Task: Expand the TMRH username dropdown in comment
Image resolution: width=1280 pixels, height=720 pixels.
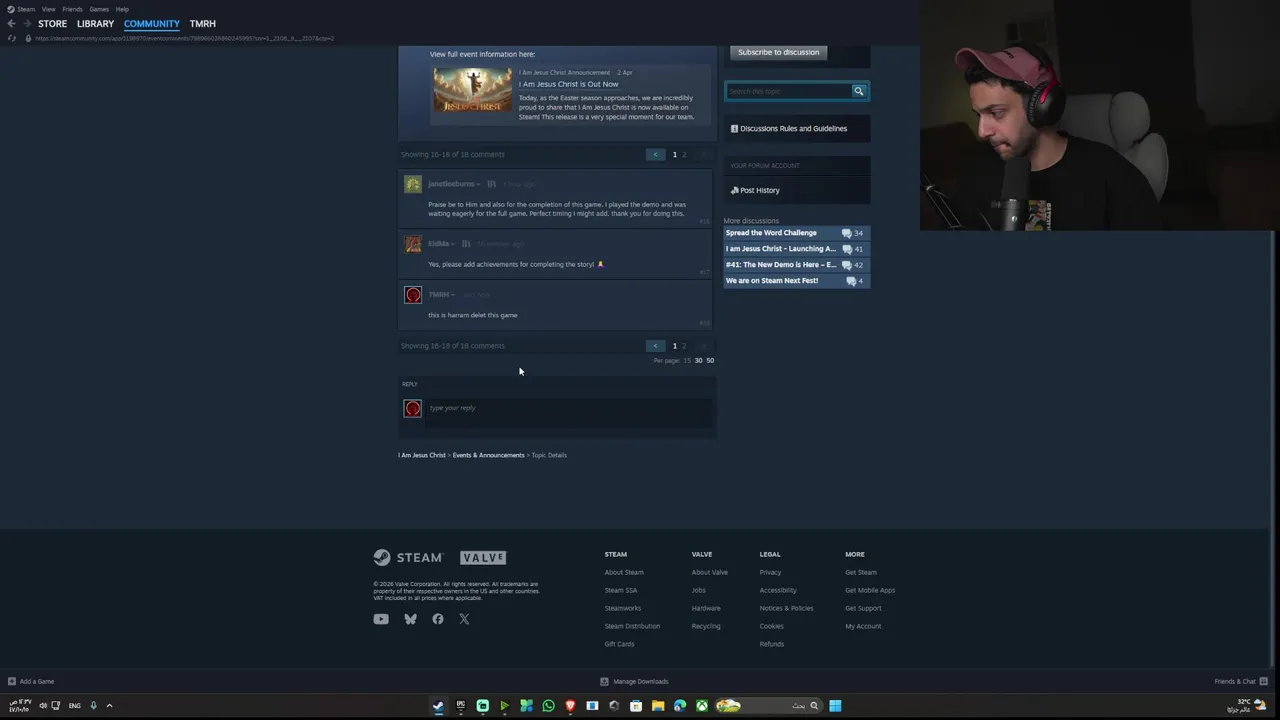Action: pos(453,295)
